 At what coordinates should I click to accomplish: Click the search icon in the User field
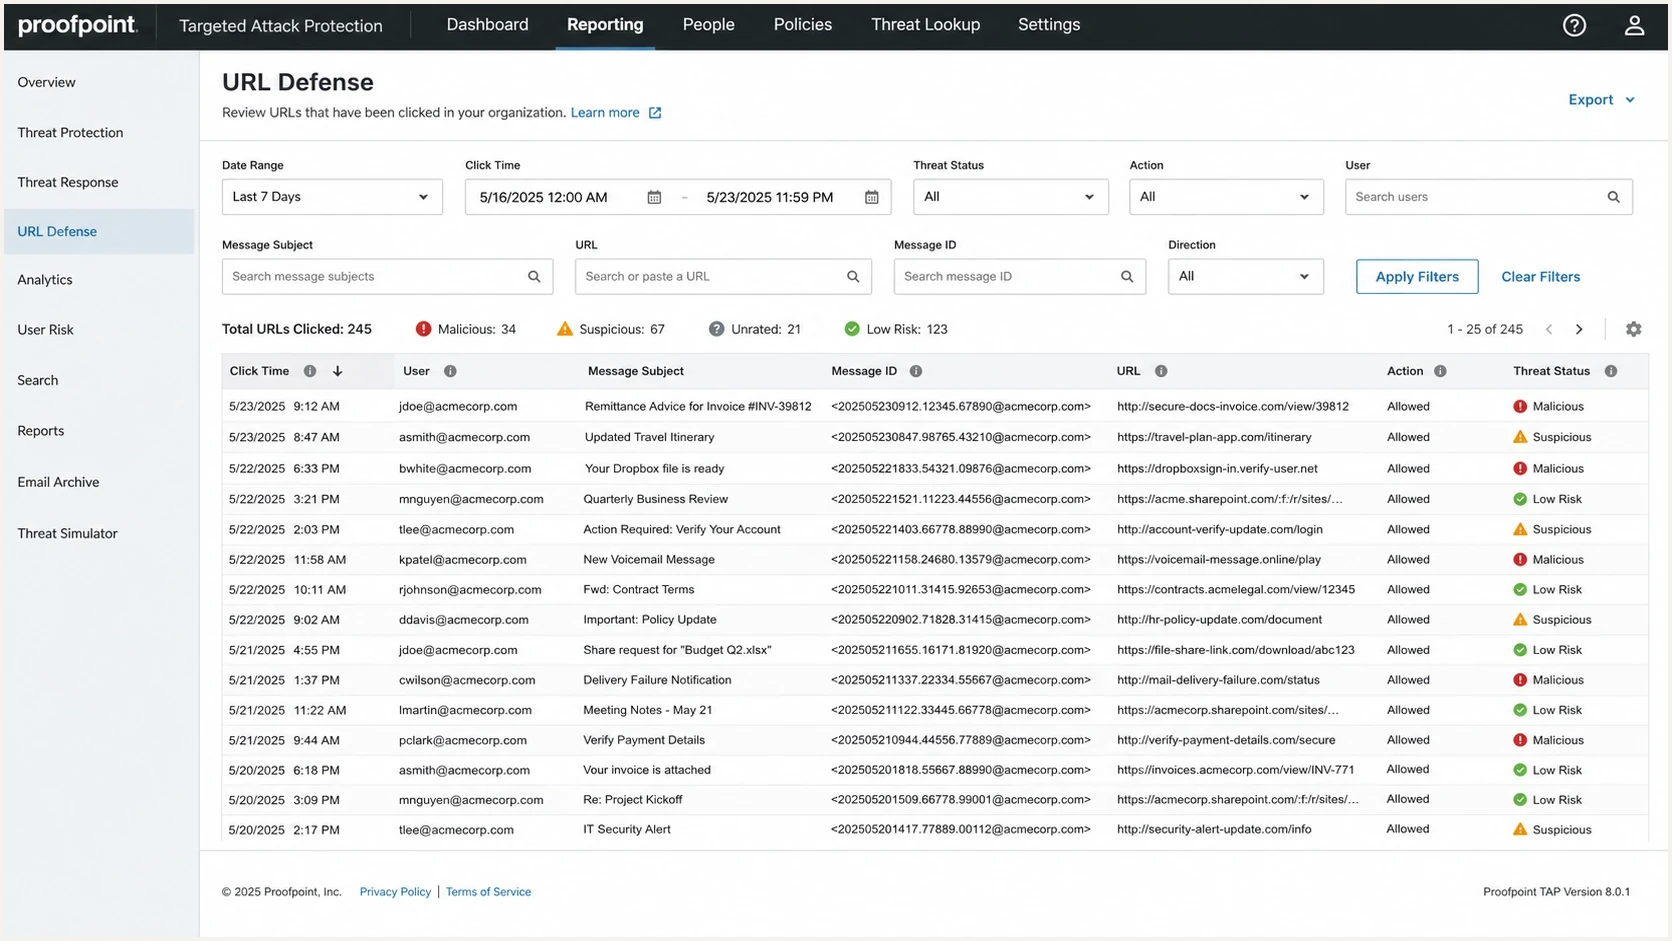[1613, 197]
